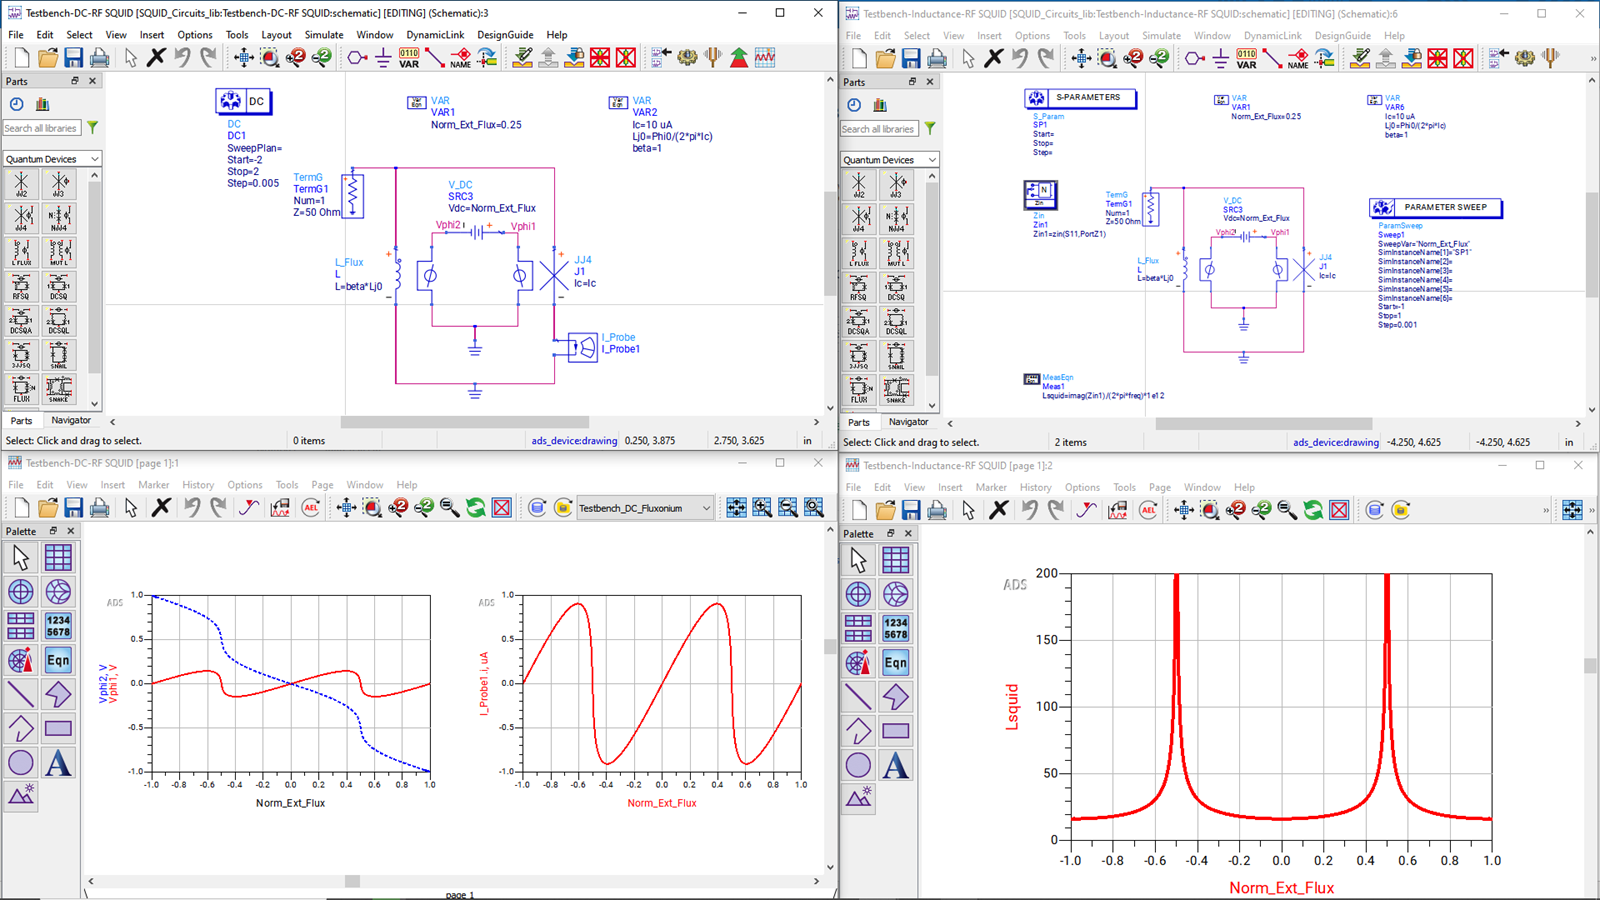Open the Quantum Devices palette dropdown
Image resolution: width=1600 pixels, height=900 pixels.
point(52,159)
